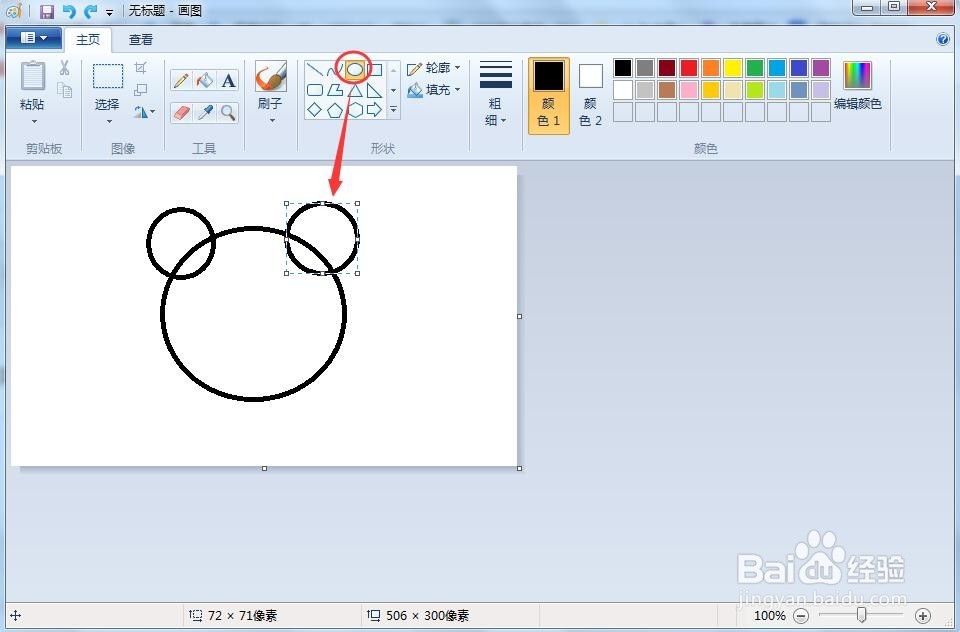The image size is (960, 632).
Task: Choose the Right arrow shape
Action: 375,110
